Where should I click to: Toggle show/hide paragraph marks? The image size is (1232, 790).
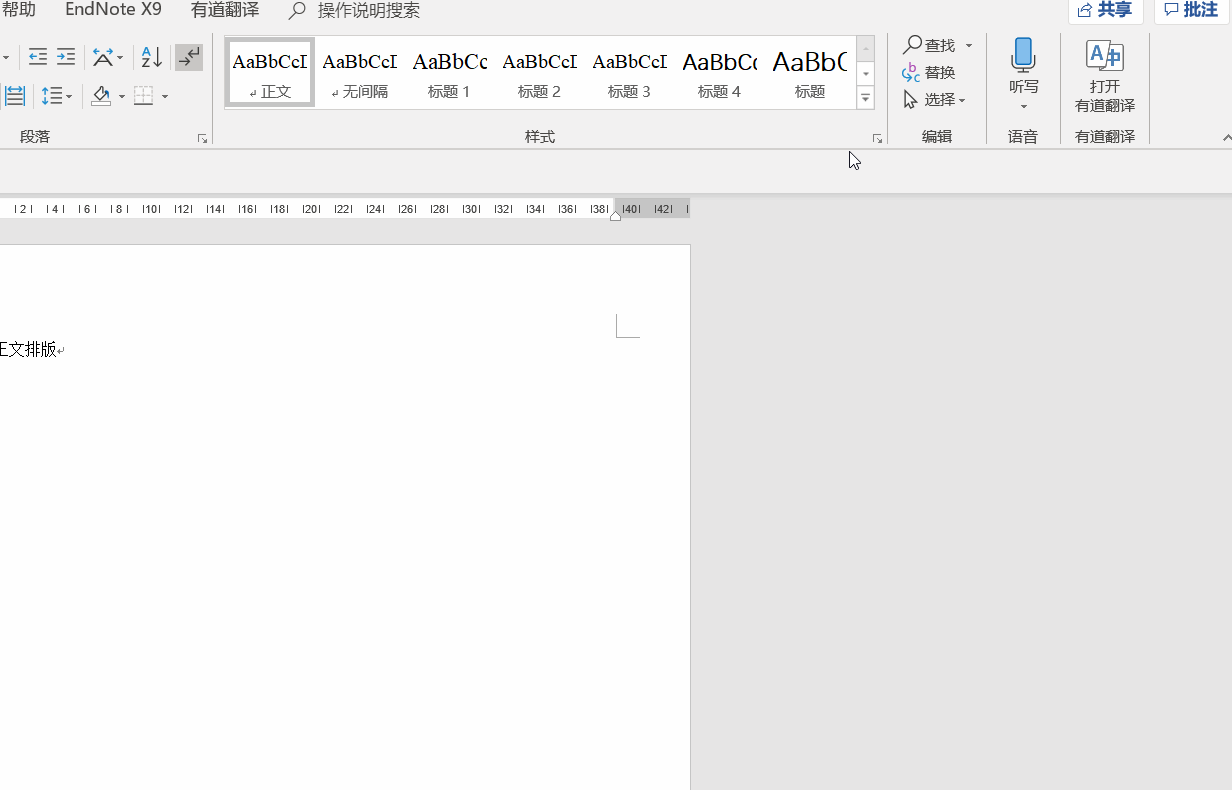189,57
